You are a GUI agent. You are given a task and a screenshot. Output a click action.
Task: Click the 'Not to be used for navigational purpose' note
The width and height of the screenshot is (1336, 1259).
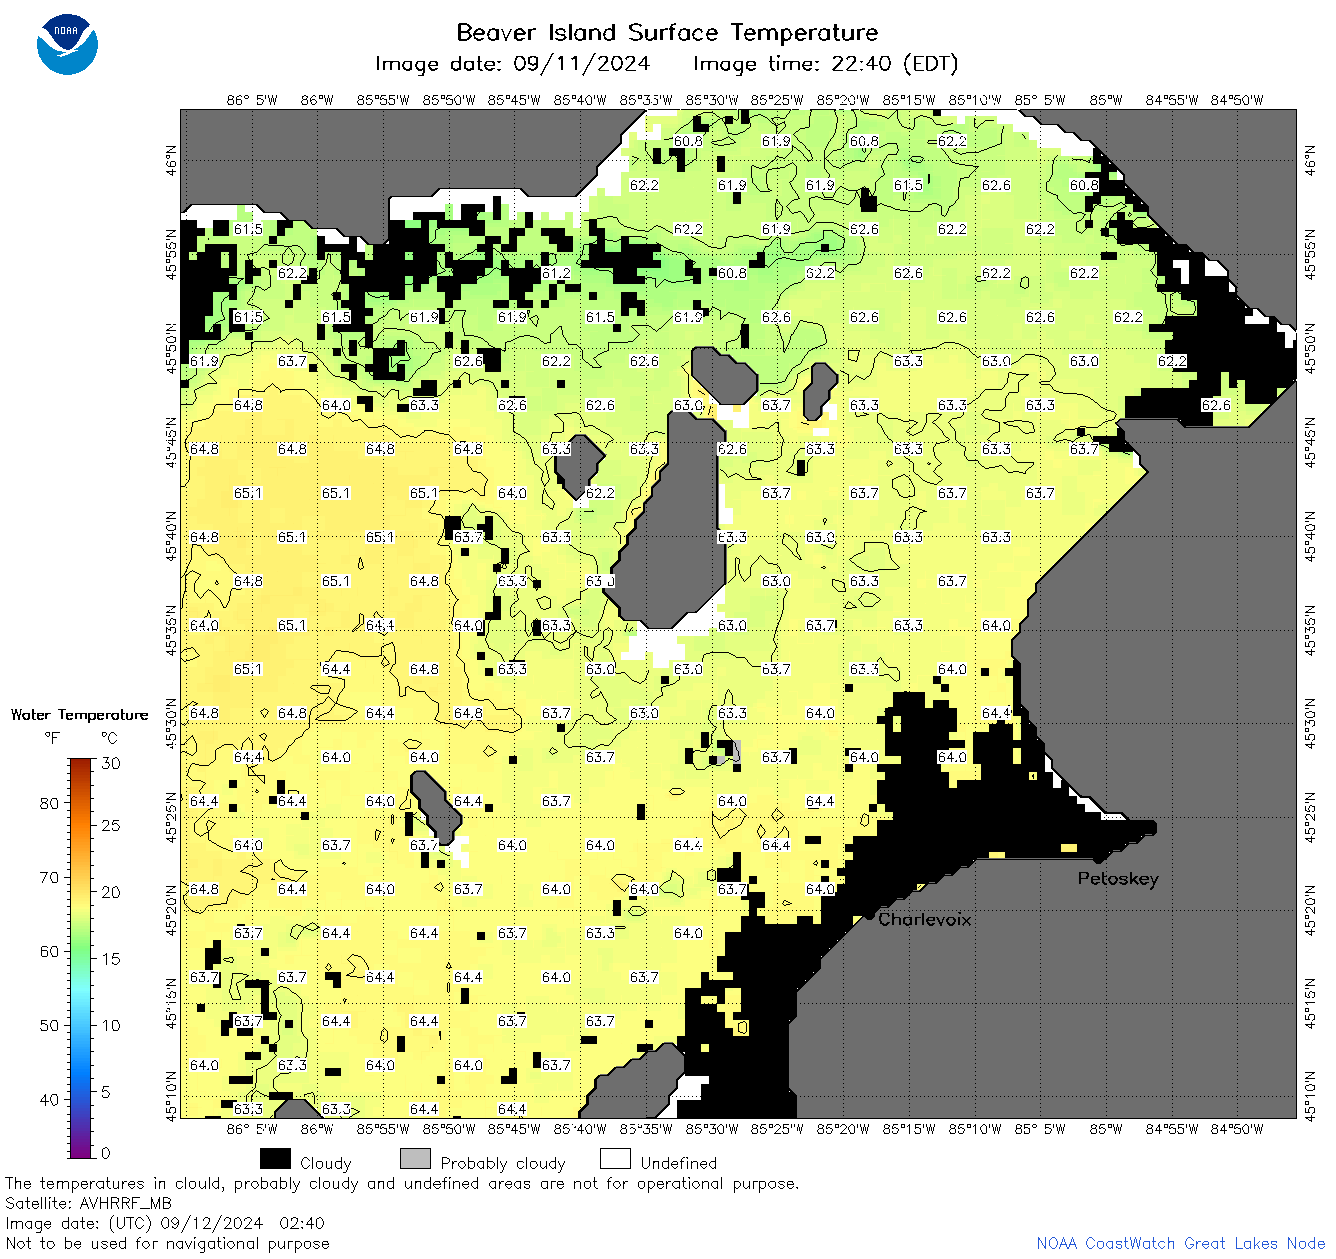[167, 1243]
